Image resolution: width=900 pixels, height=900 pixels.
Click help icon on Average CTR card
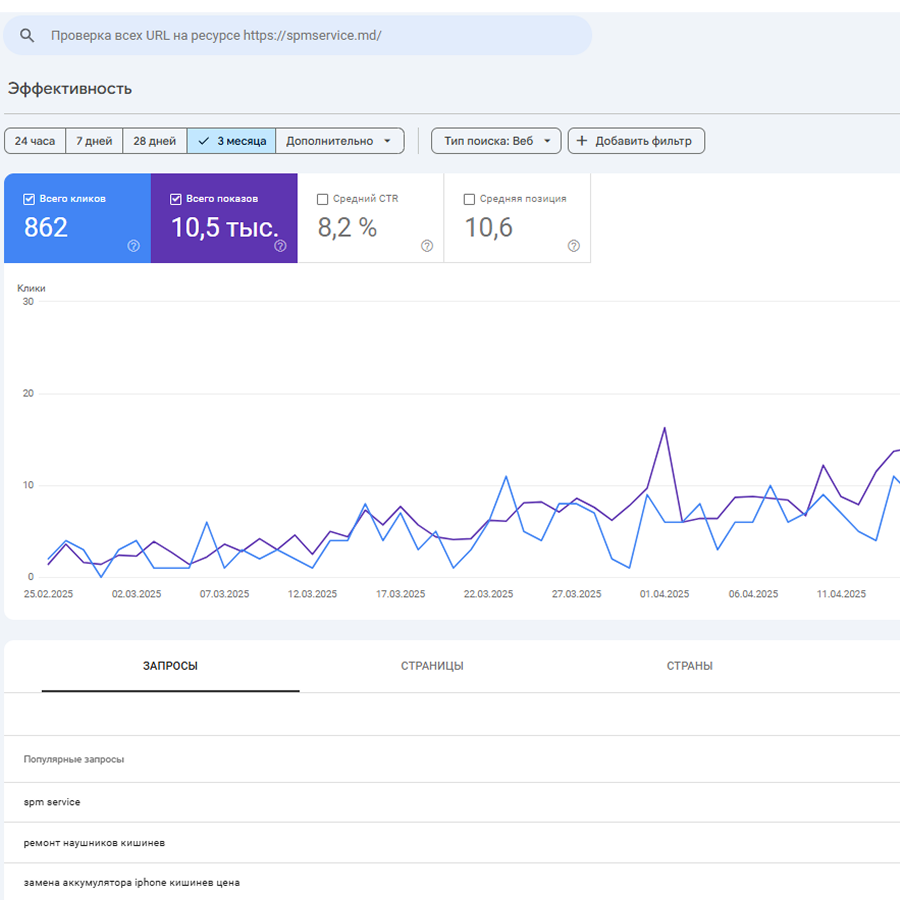coord(427,246)
